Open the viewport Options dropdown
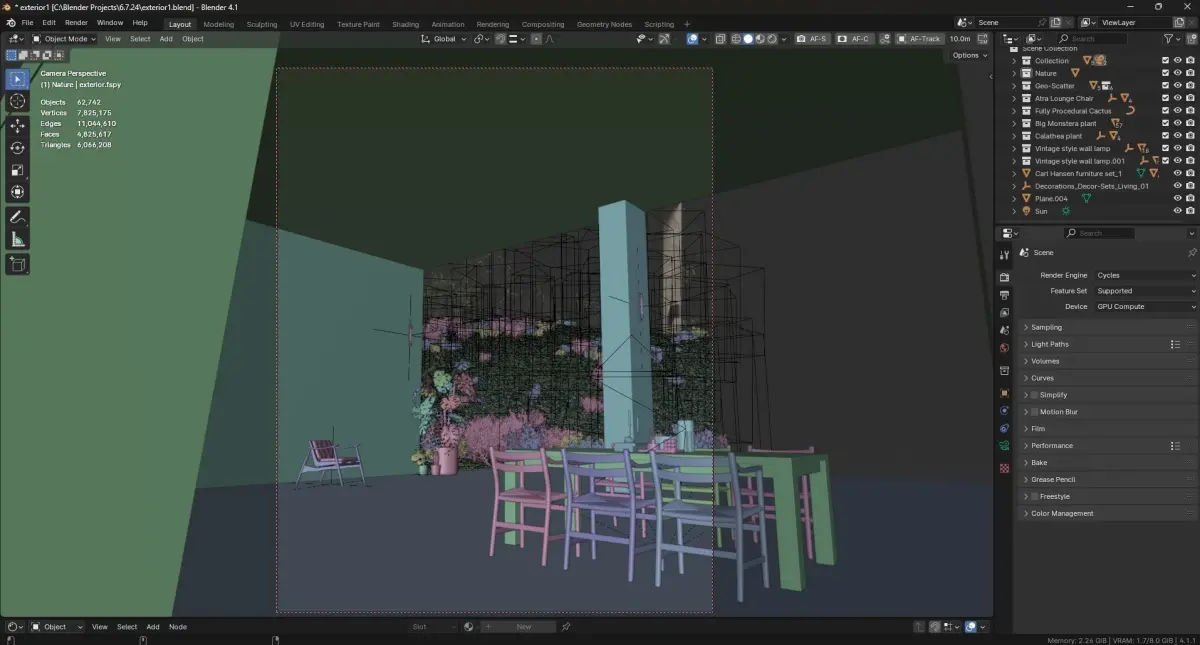This screenshot has width=1200, height=645. click(x=969, y=55)
